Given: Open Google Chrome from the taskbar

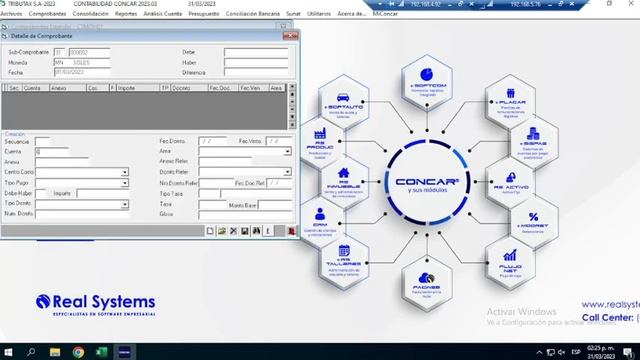Looking at the screenshot, I should [x=78, y=352].
